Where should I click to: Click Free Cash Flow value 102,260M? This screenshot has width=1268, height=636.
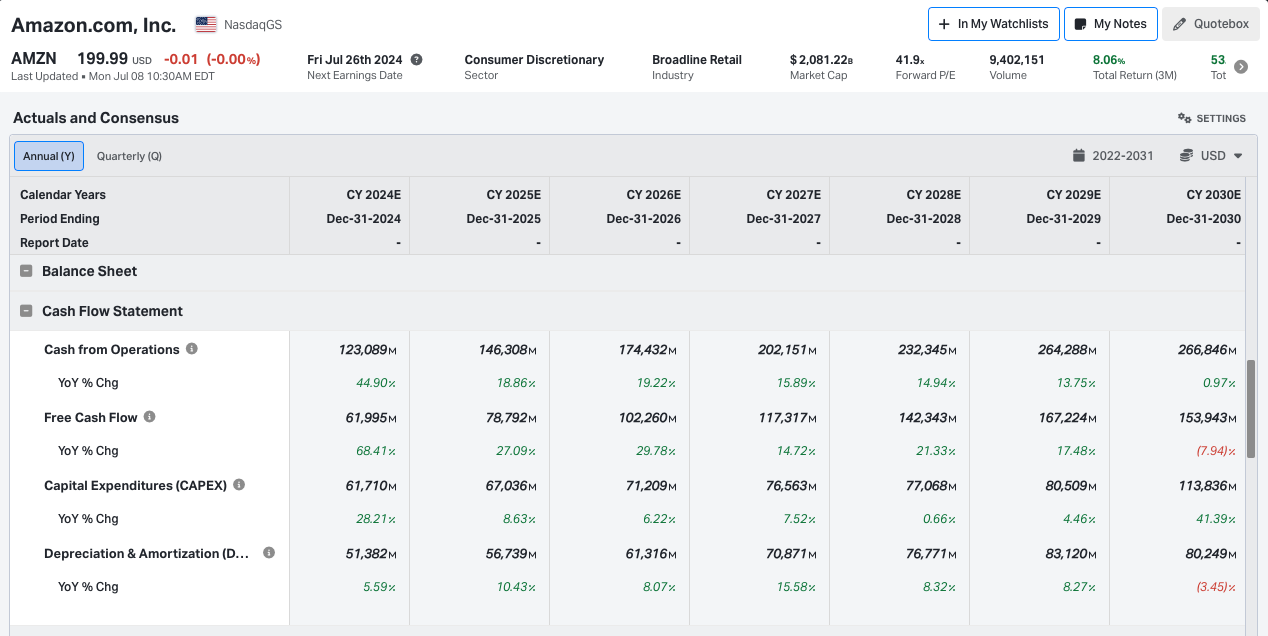click(x=647, y=418)
